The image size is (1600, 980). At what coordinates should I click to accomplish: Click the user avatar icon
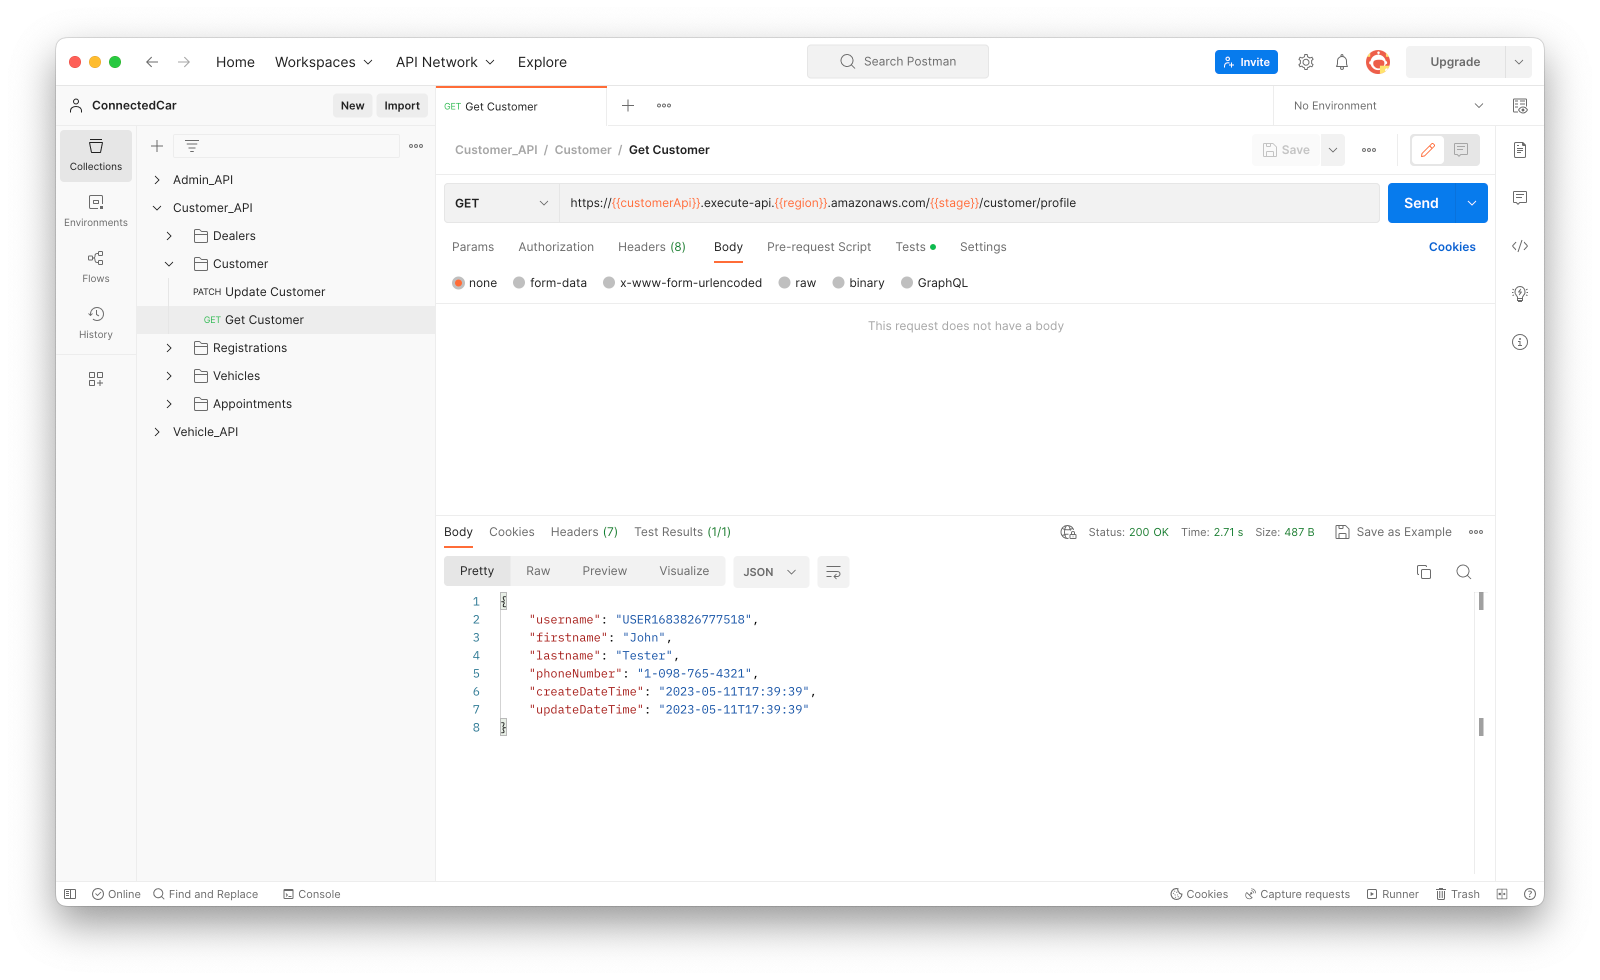click(x=1378, y=62)
